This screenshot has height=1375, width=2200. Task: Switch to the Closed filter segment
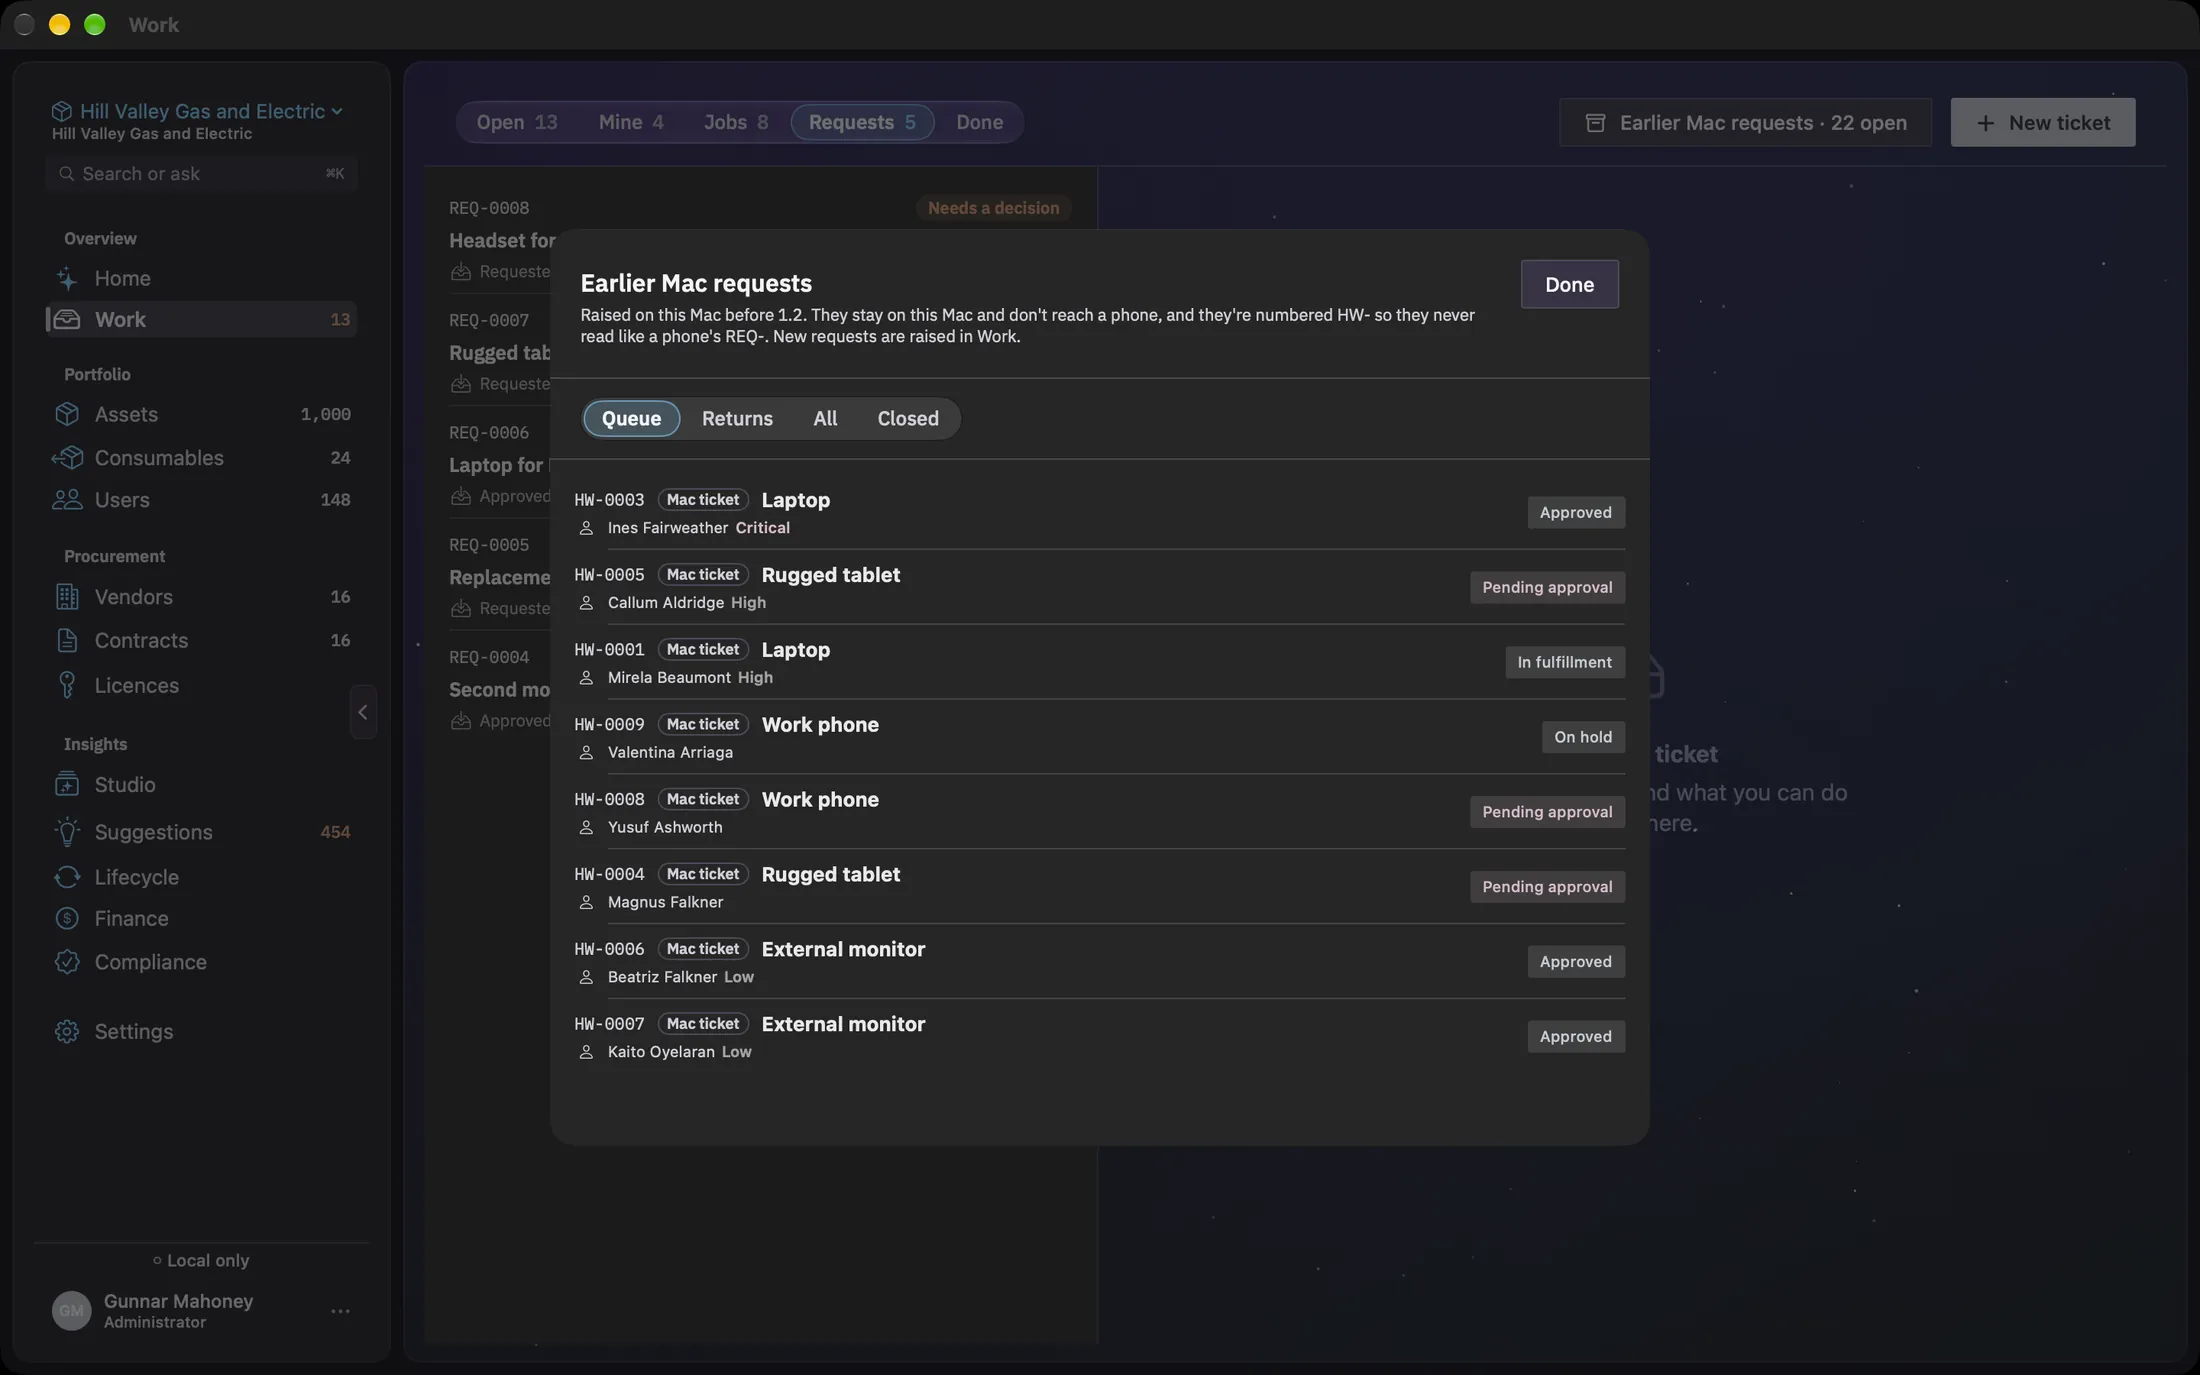908,418
